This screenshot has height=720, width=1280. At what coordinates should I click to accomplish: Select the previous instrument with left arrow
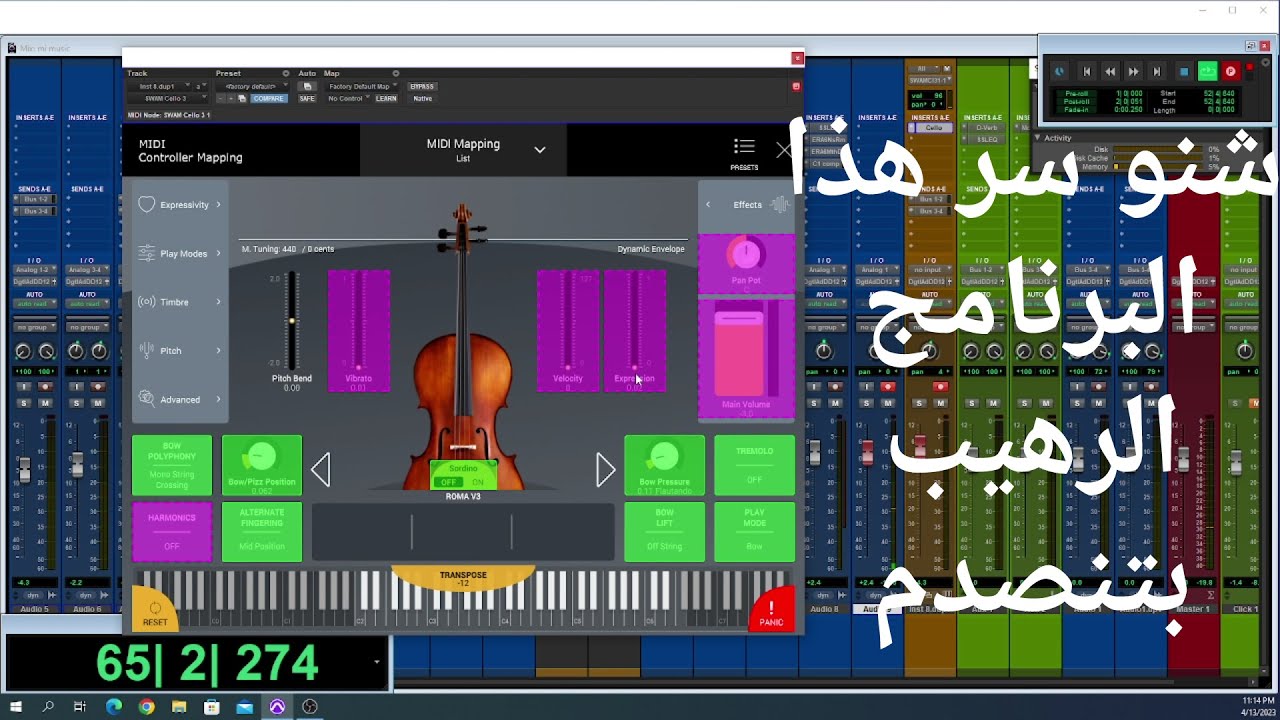coord(320,470)
